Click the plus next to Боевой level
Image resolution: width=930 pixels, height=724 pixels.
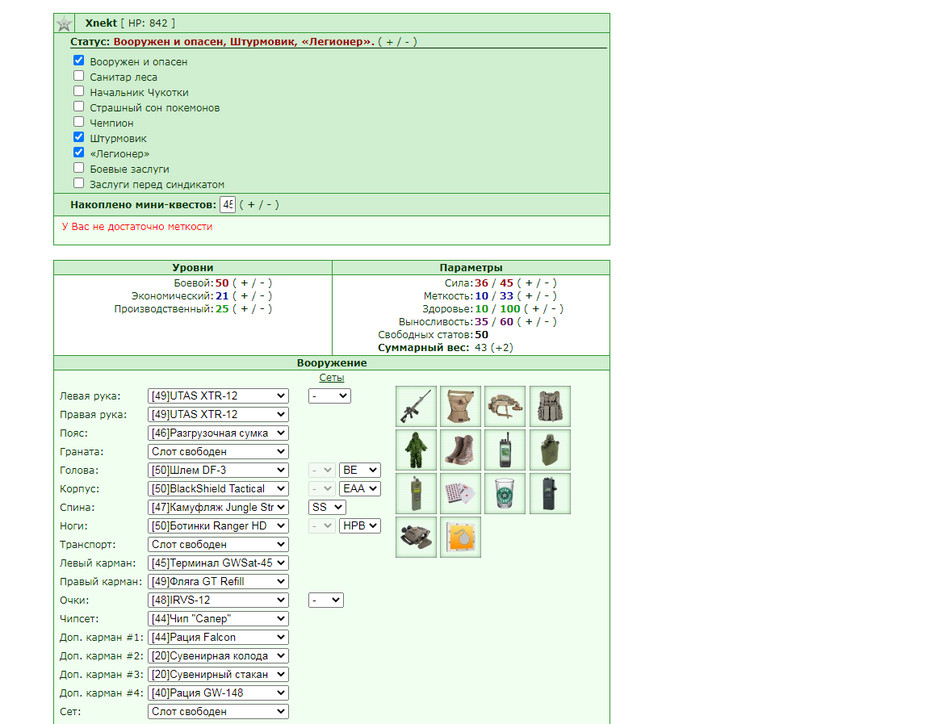coord(244,283)
